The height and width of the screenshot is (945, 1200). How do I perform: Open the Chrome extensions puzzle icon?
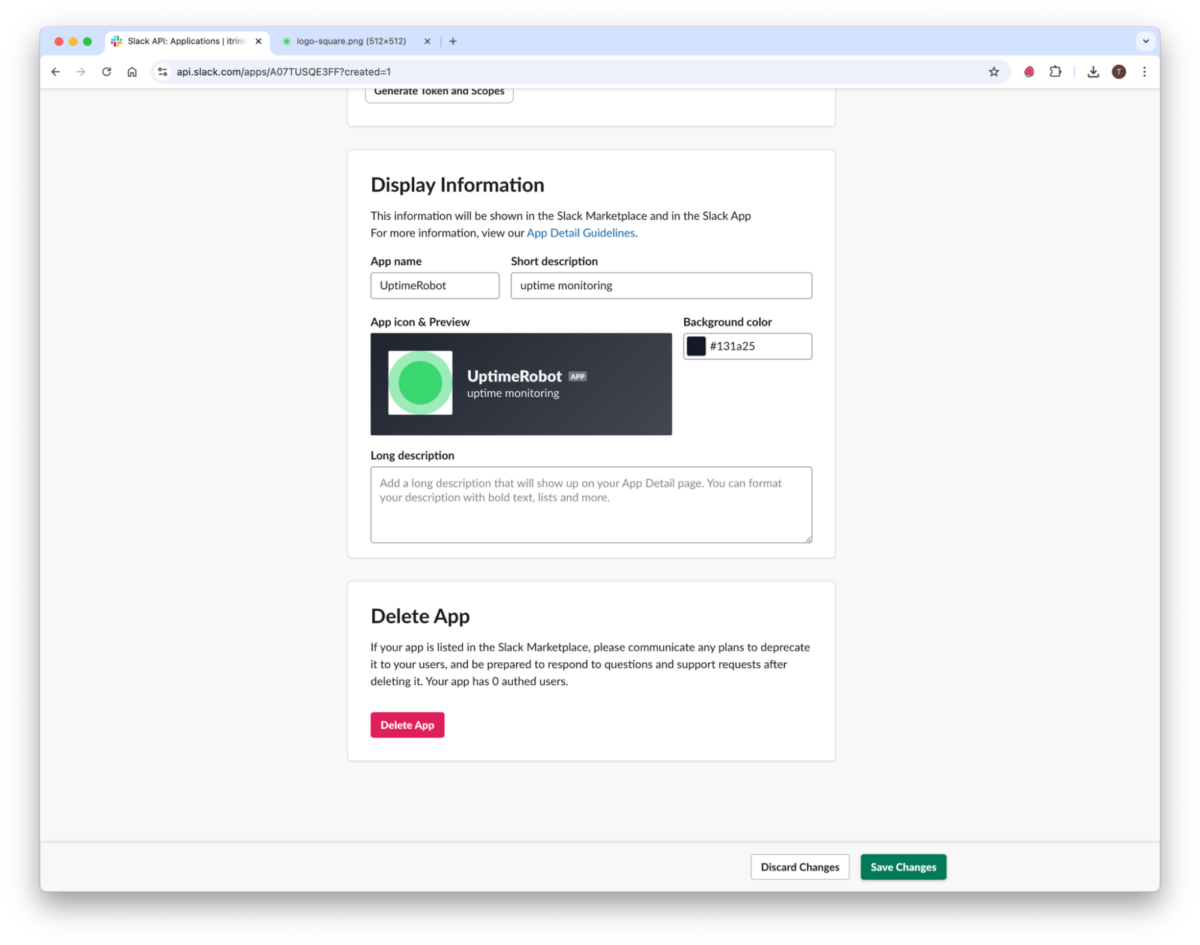pos(1055,71)
